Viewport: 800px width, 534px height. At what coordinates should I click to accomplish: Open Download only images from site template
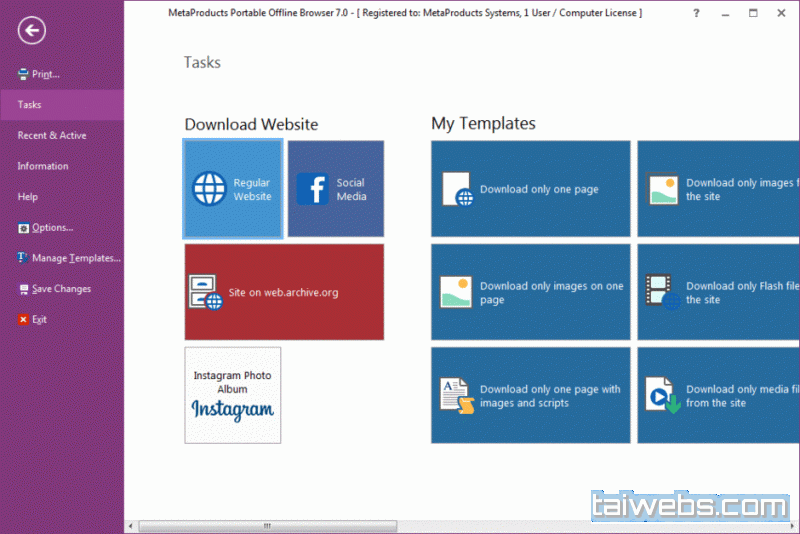pos(718,189)
